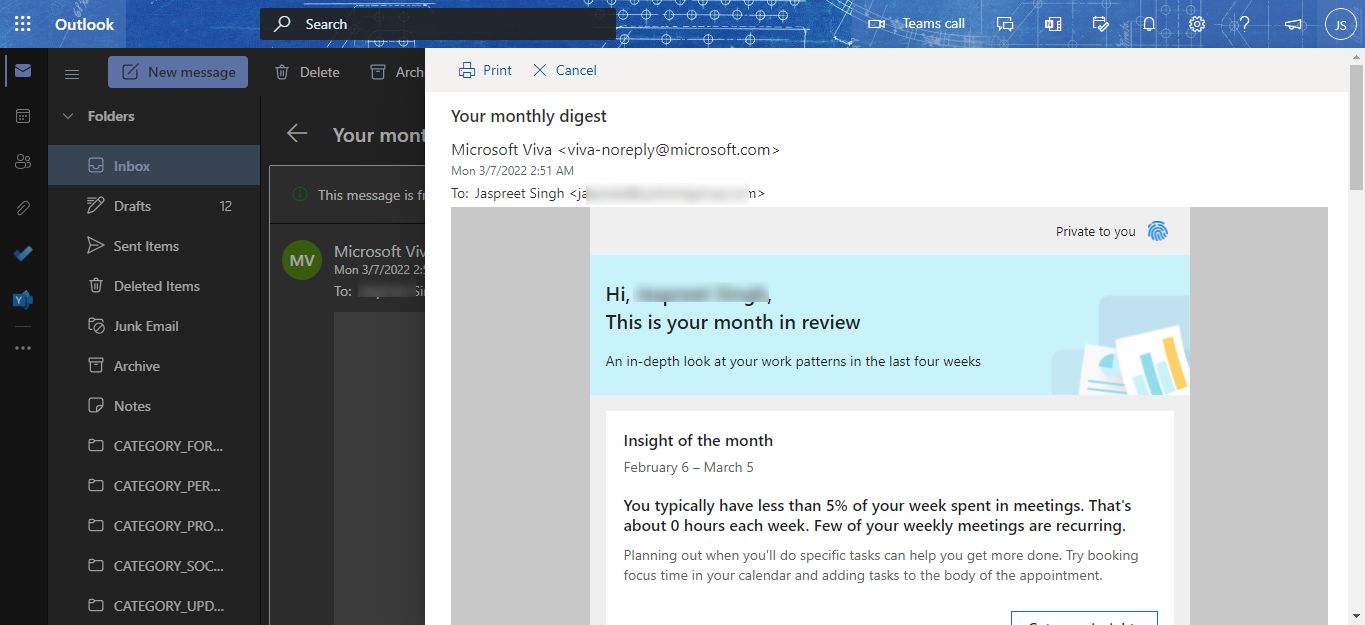
Task: Start a Teams call
Action: click(917, 24)
